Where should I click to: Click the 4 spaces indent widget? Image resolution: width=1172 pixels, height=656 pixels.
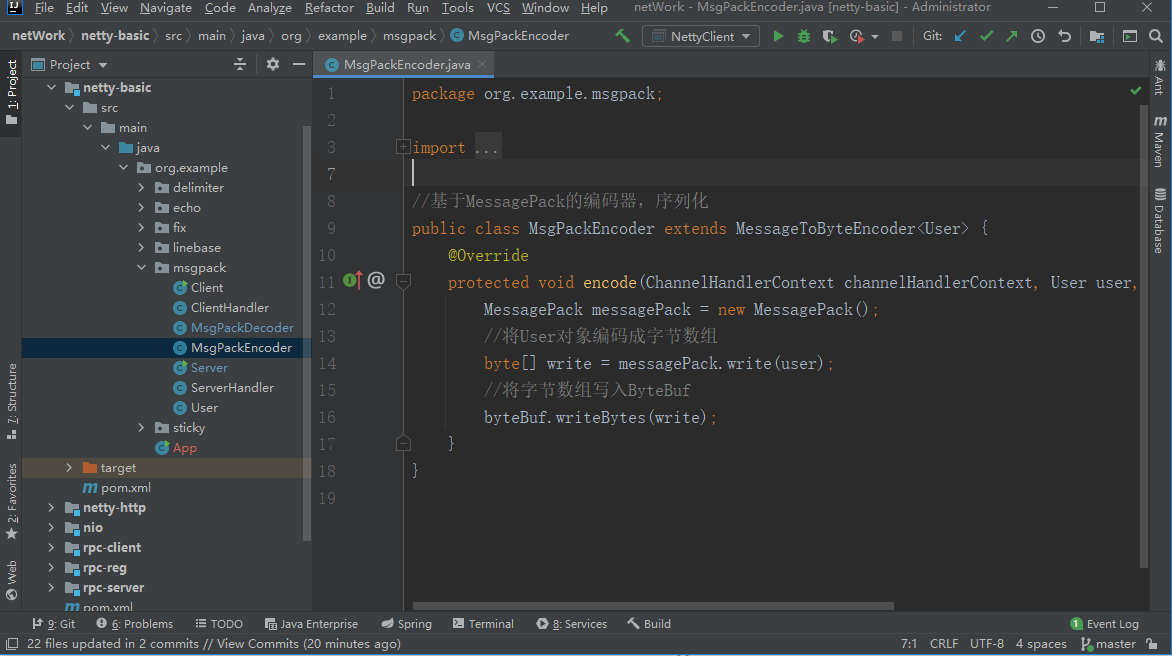click(x=1041, y=643)
